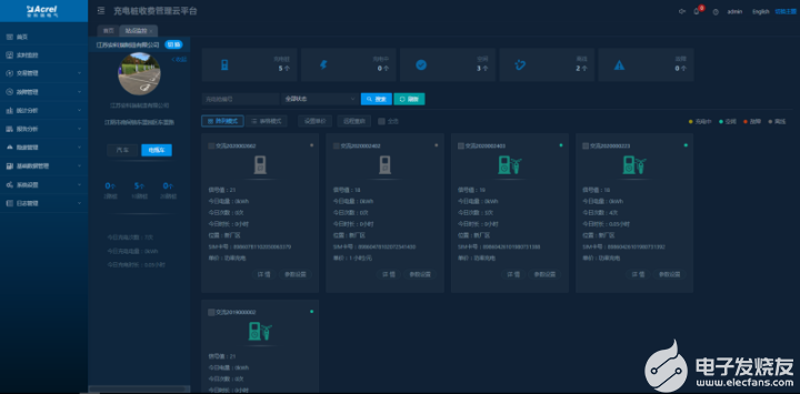
Task: Switch to the car (汽车) toggle
Action: (x=122, y=150)
